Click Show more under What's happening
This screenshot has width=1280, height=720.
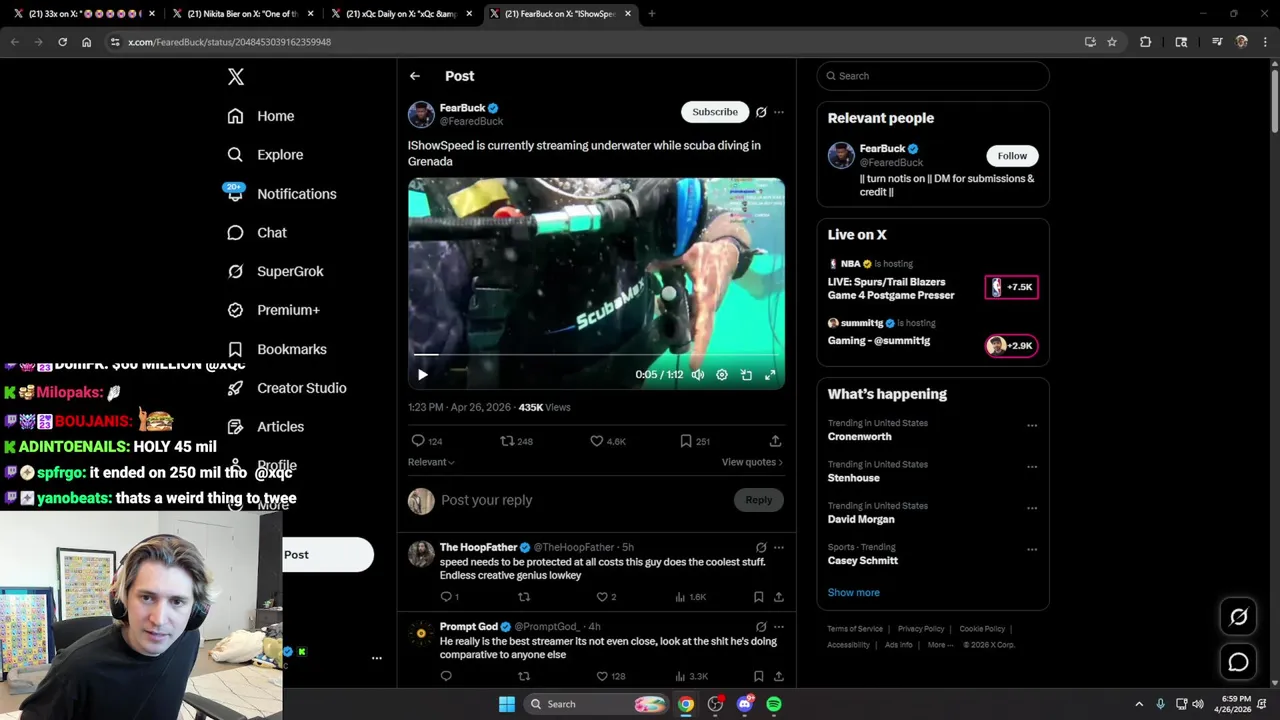(x=853, y=592)
